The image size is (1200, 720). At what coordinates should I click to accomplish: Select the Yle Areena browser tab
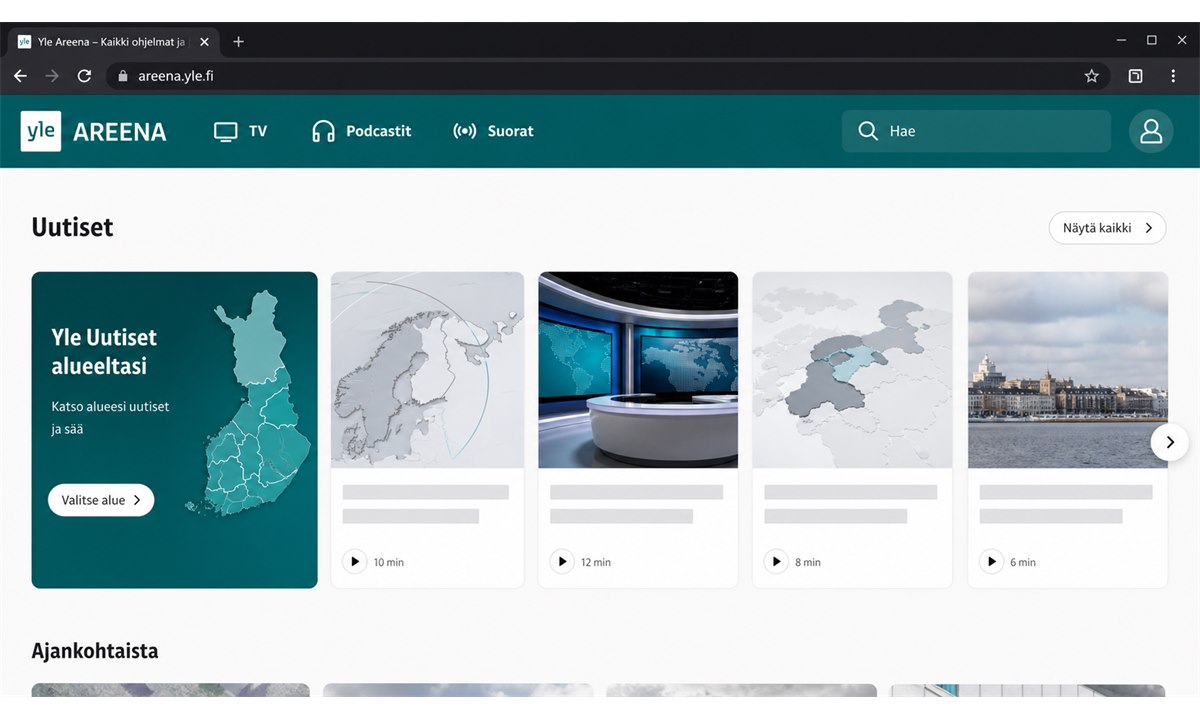[x=114, y=42]
